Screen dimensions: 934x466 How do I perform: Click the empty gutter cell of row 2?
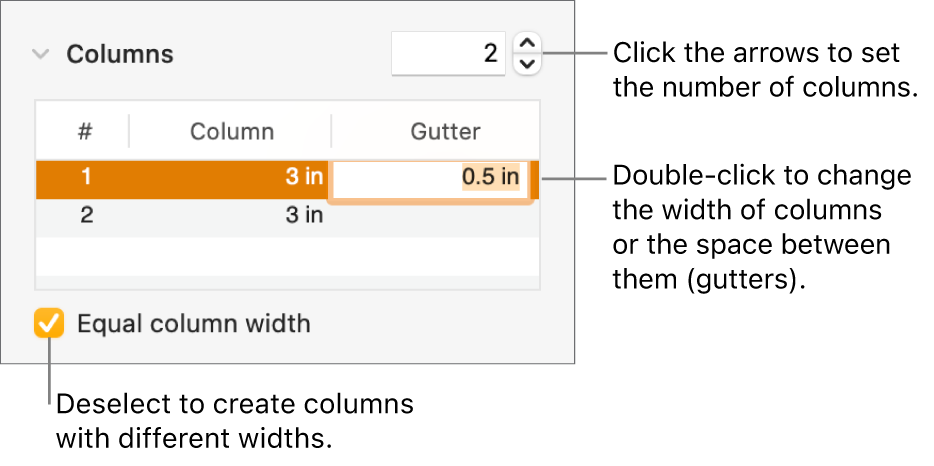435,215
